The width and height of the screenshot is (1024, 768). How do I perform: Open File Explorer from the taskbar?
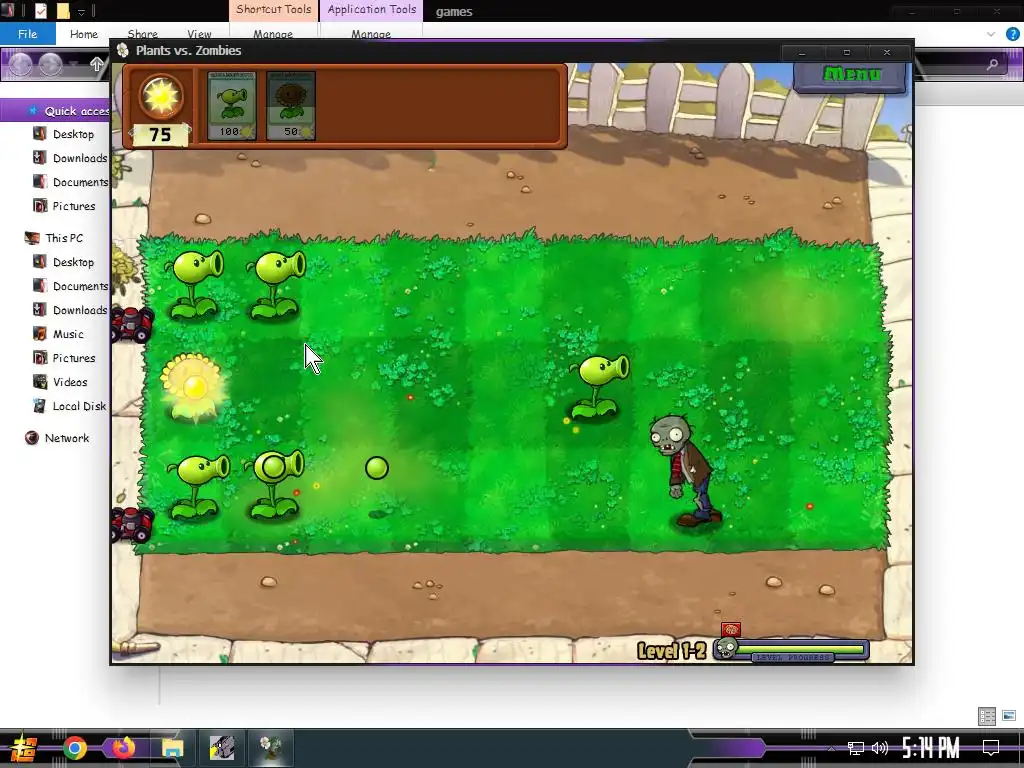coord(172,748)
